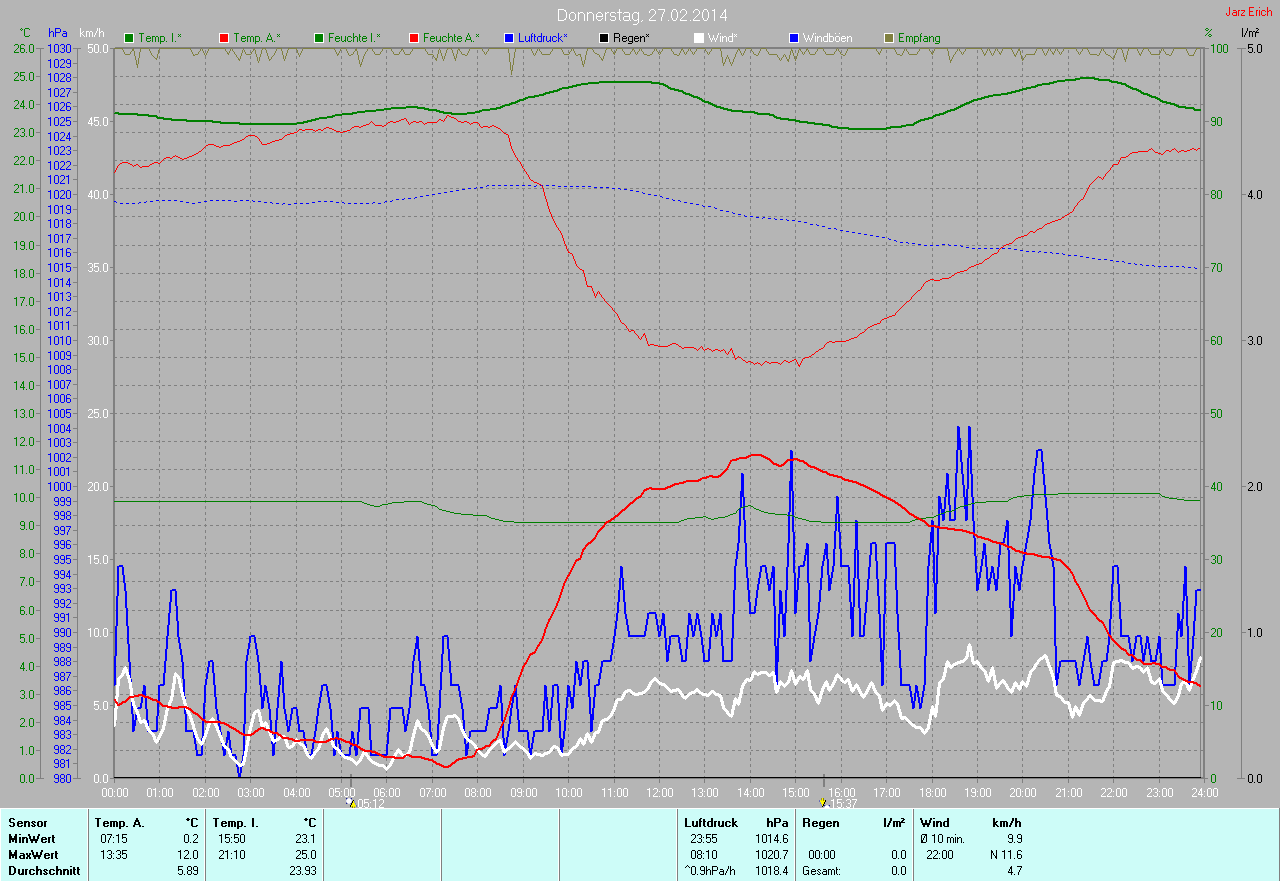The width and height of the screenshot is (1280, 881).
Task: Click the 'Temp. A.' table column header
Action: 119,822
